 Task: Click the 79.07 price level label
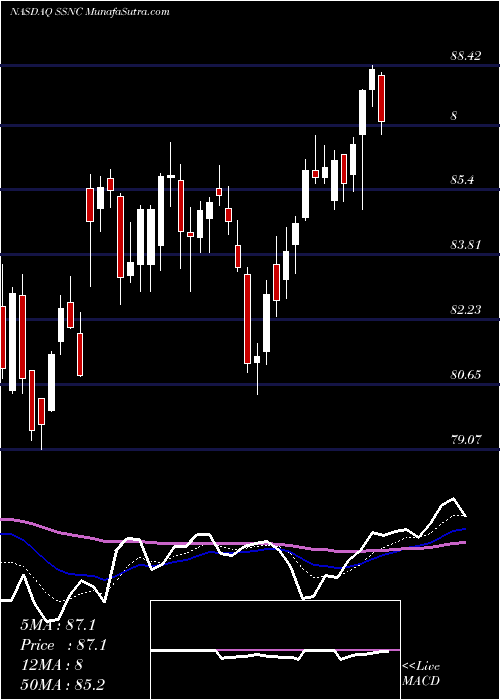click(x=466, y=440)
